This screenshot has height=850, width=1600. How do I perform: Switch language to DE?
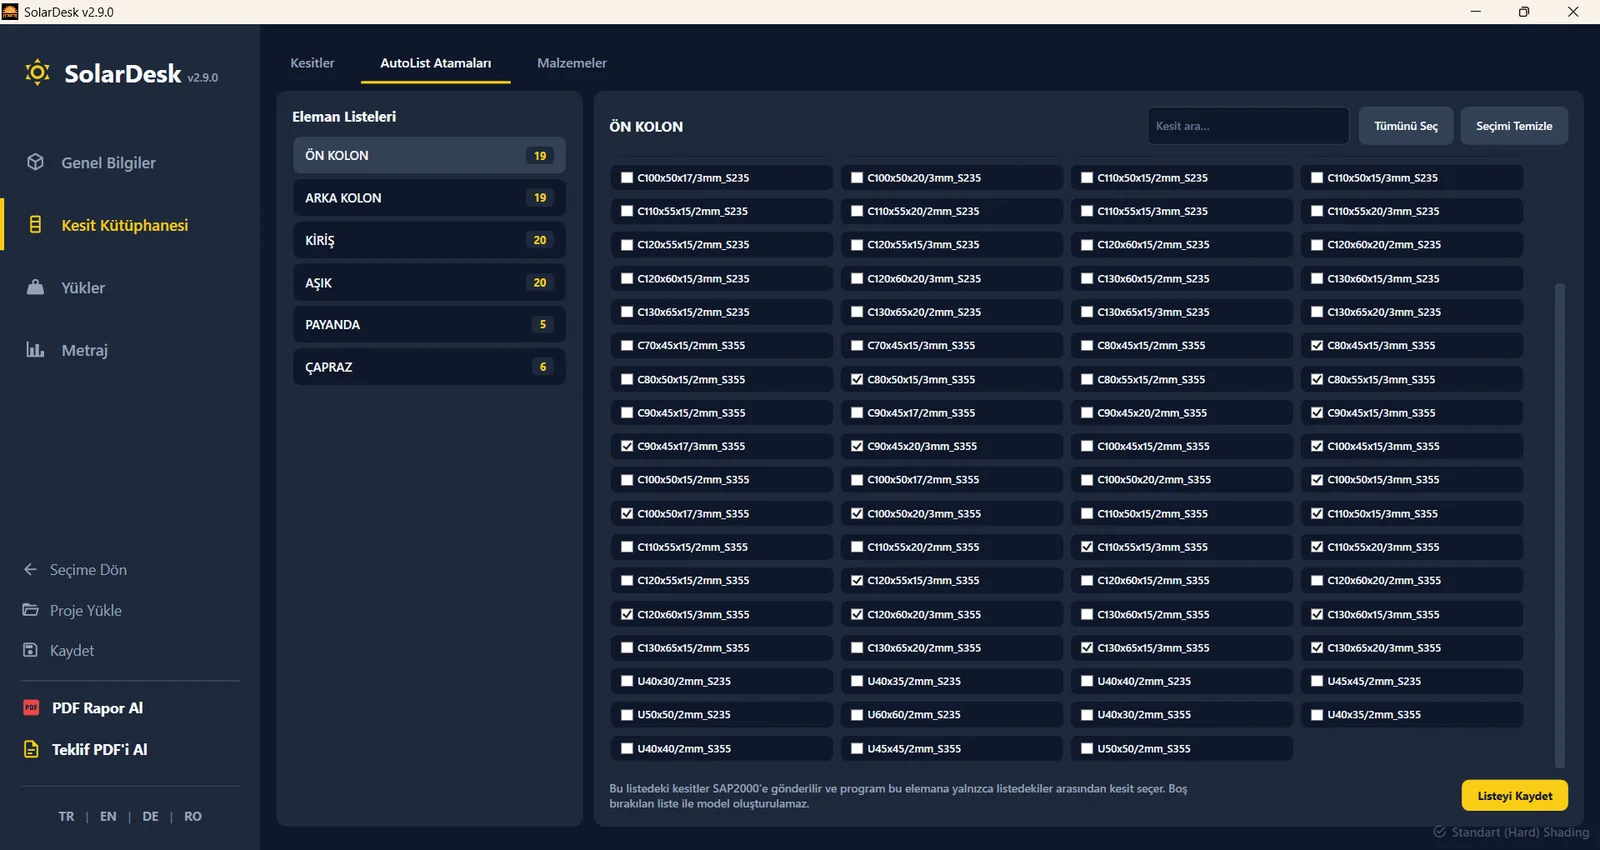150,816
